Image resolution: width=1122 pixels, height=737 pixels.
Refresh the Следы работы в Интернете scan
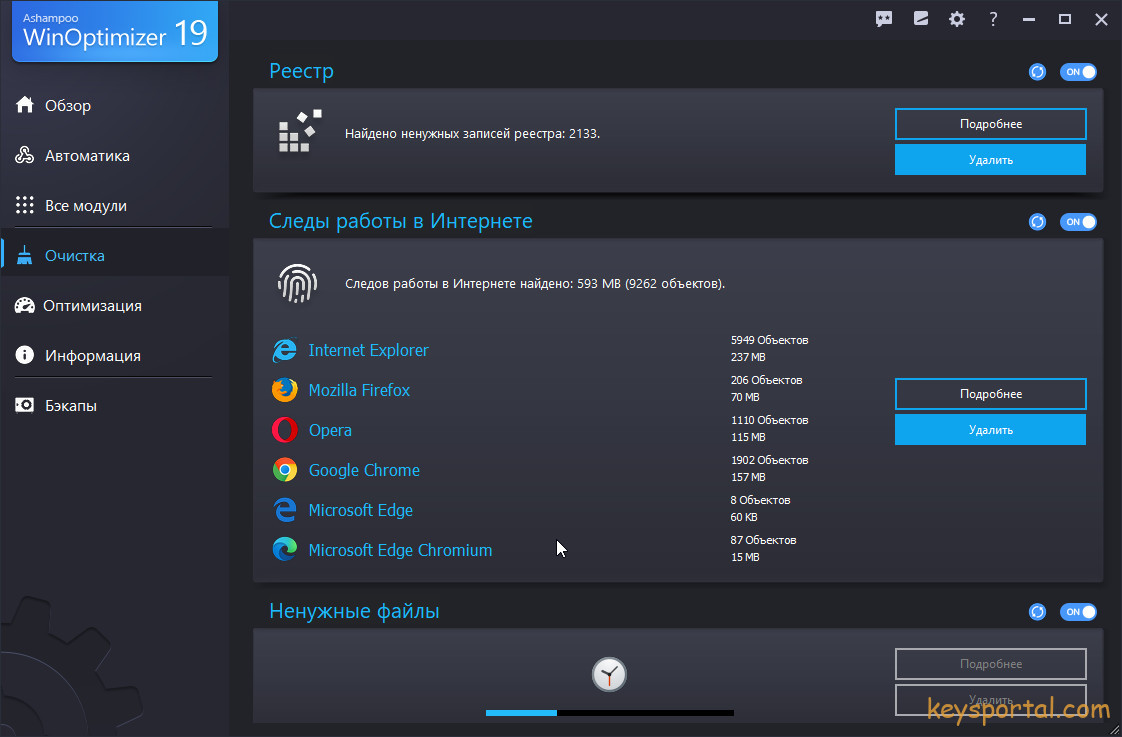click(1038, 222)
